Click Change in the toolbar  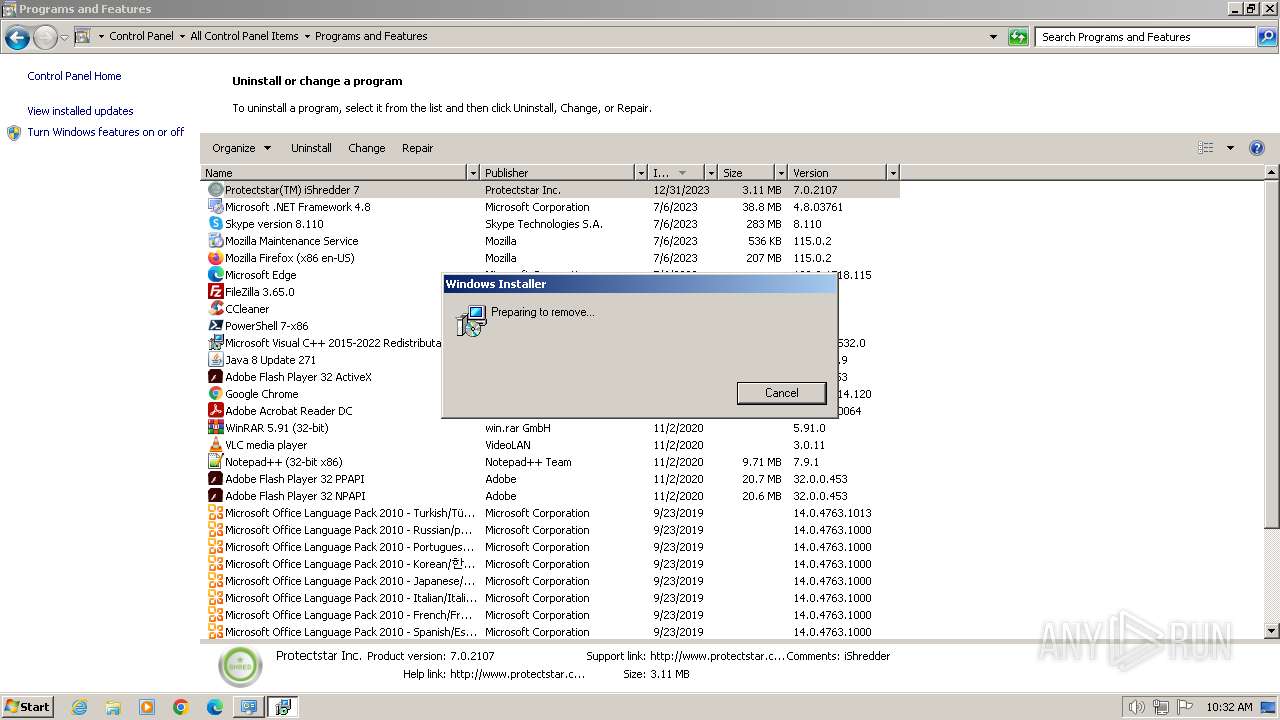[x=367, y=148]
